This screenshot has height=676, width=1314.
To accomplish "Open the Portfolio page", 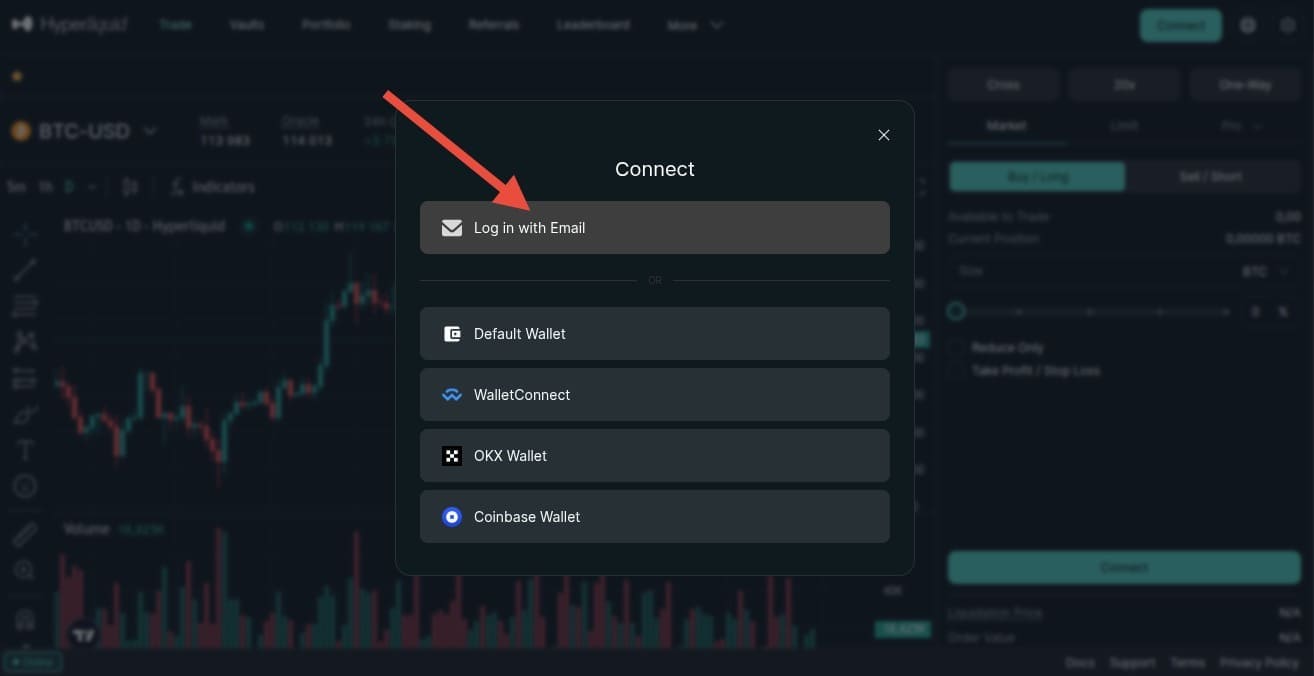I will point(326,24).
